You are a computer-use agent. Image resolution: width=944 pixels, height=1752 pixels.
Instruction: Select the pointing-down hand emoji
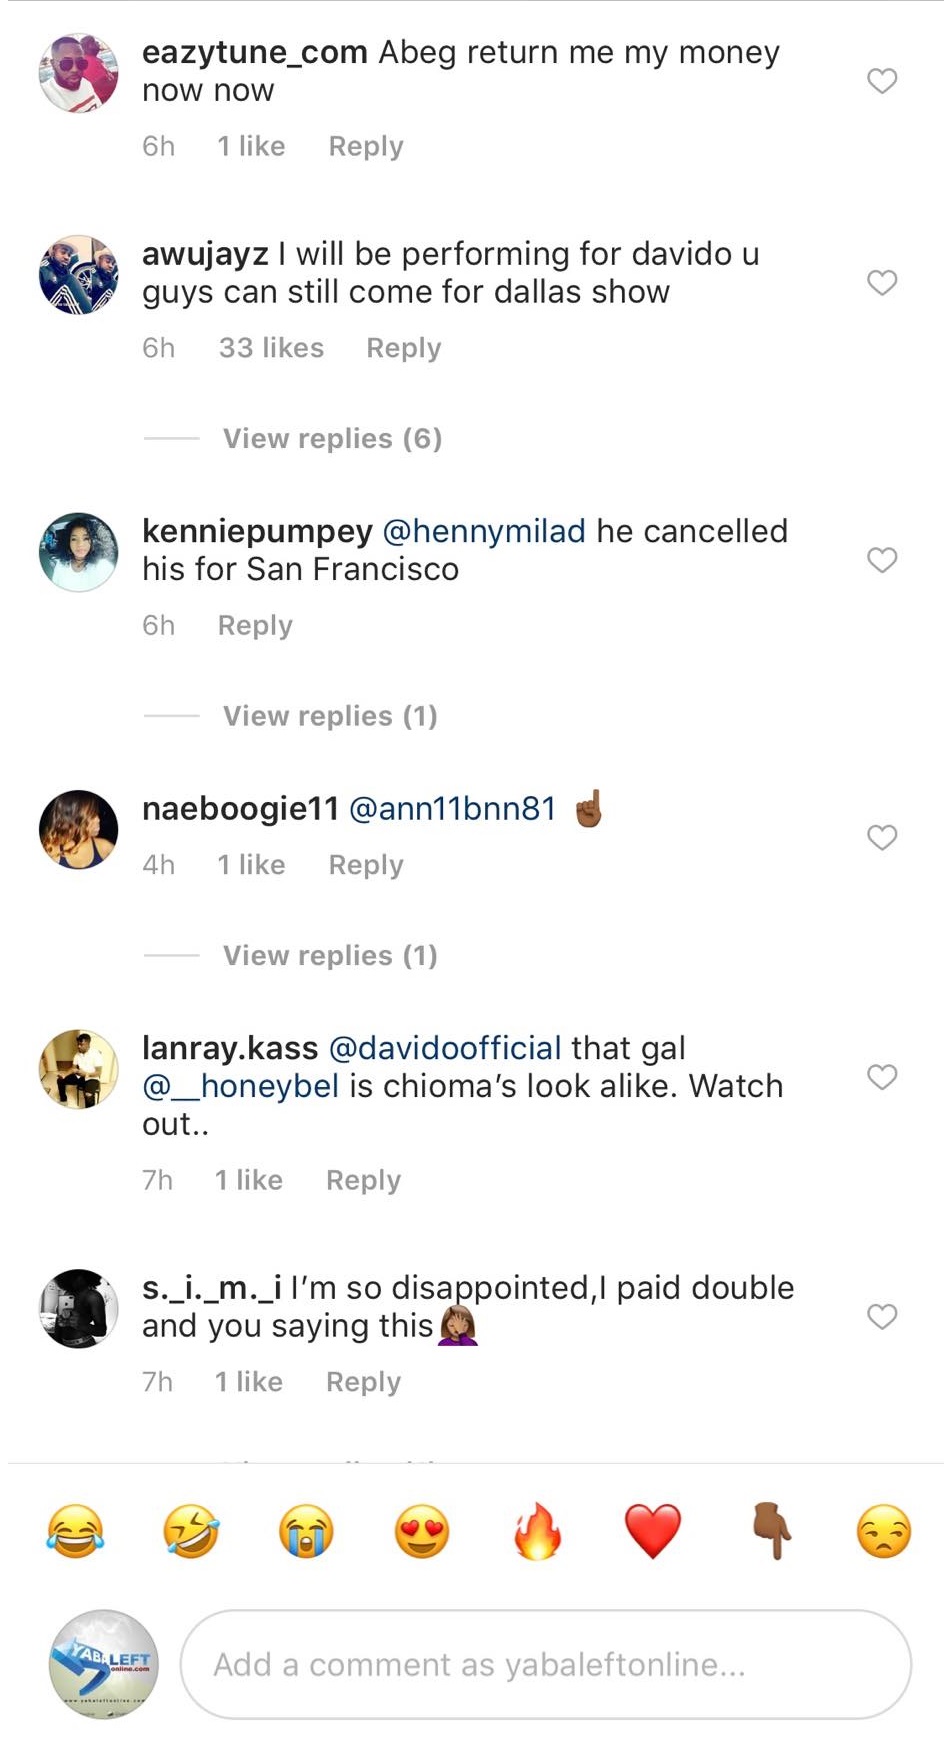coord(769,1531)
